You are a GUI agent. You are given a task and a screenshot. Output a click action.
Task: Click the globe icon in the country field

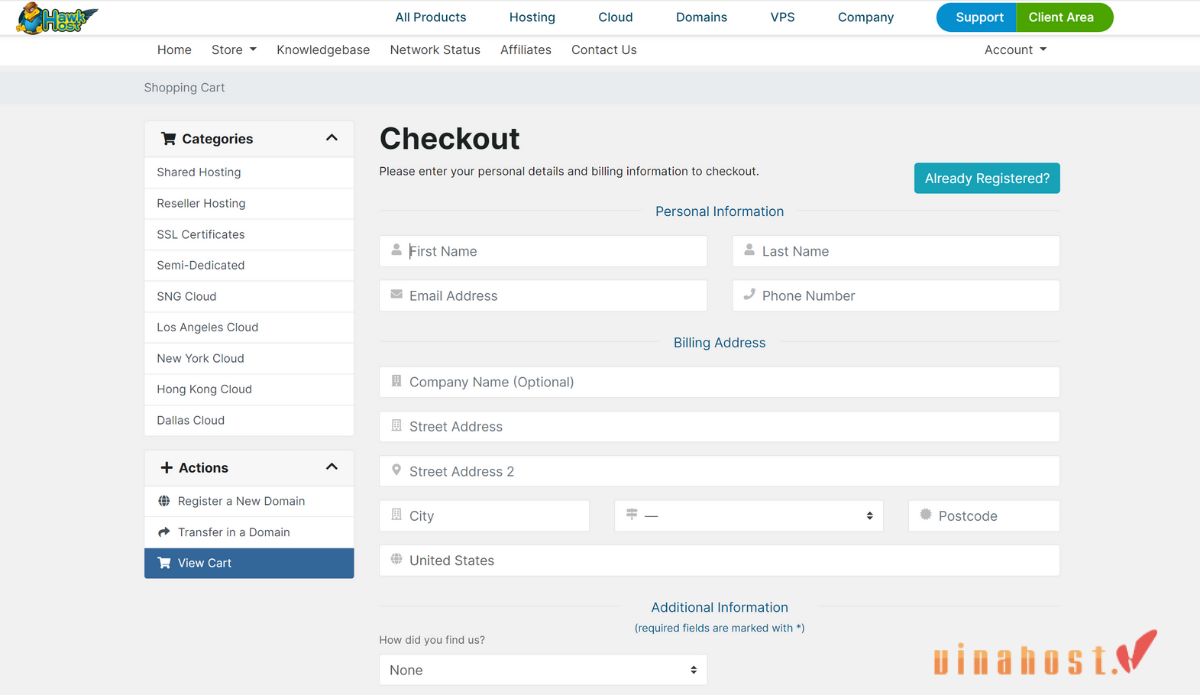pyautogui.click(x=397, y=559)
